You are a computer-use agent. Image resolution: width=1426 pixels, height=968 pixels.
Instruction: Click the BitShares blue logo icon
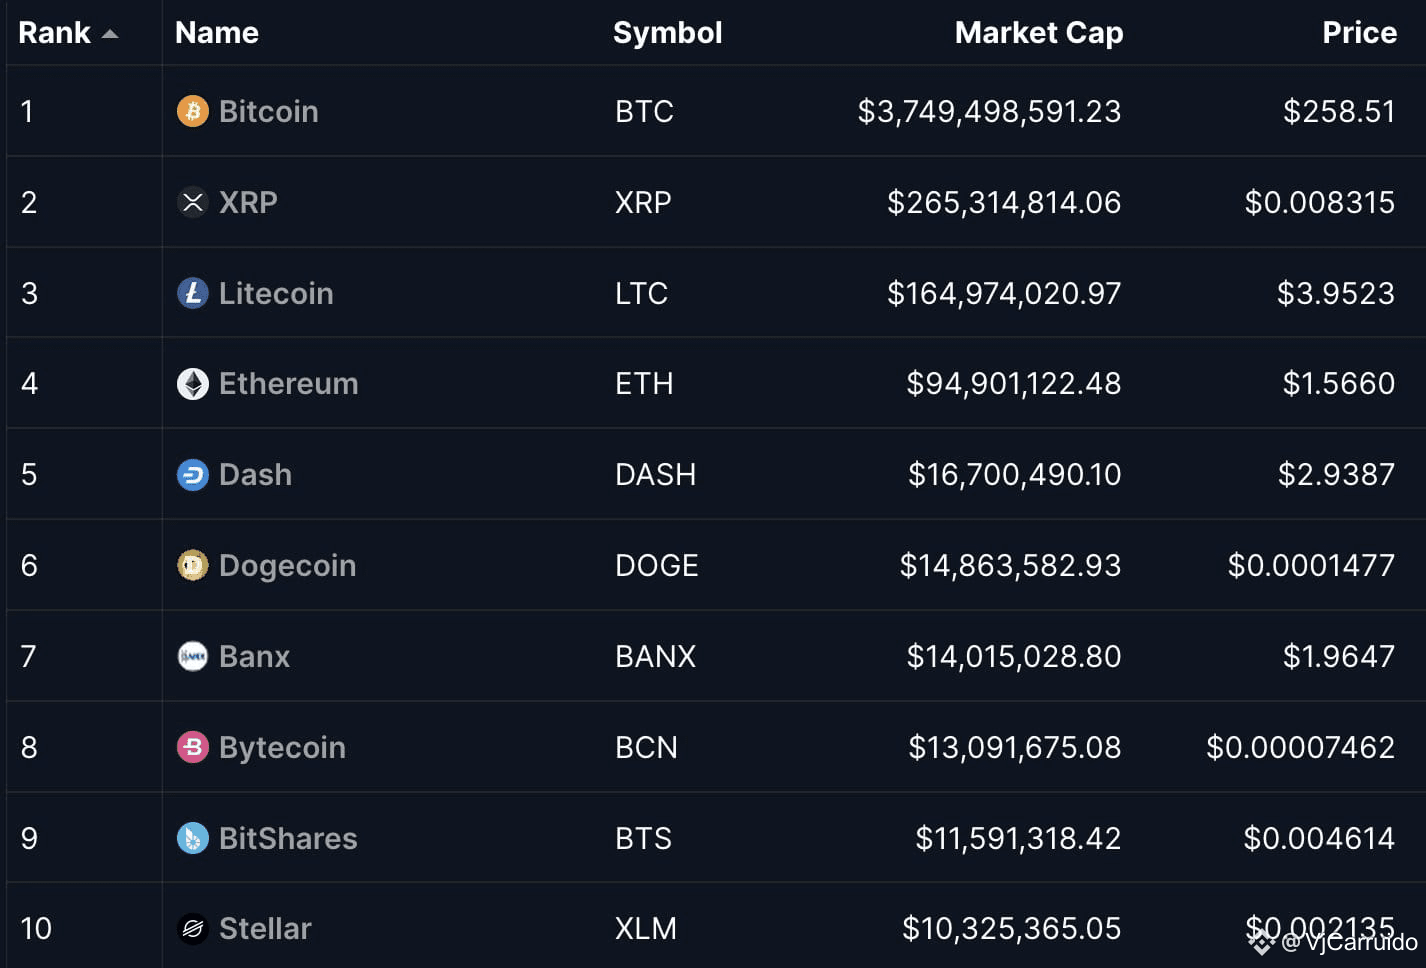coord(193,838)
